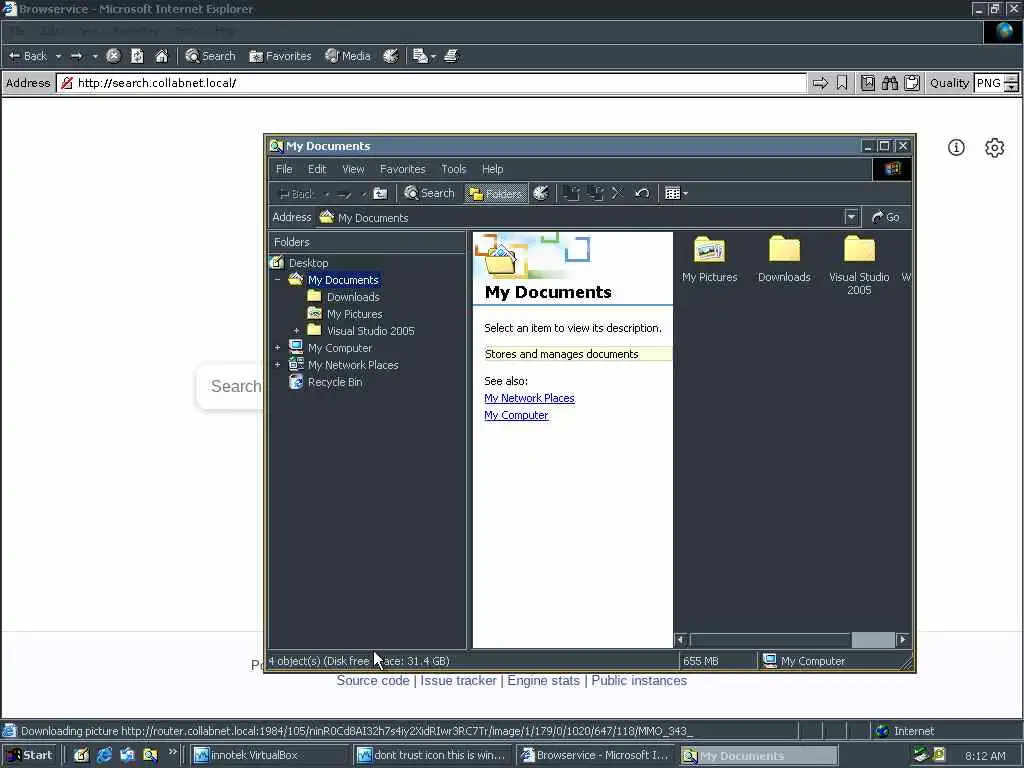Click the horizontal scrollbar right arrow
Image resolution: width=1024 pixels, height=768 pixels.
pyautogui.click(x=902, y=640)
